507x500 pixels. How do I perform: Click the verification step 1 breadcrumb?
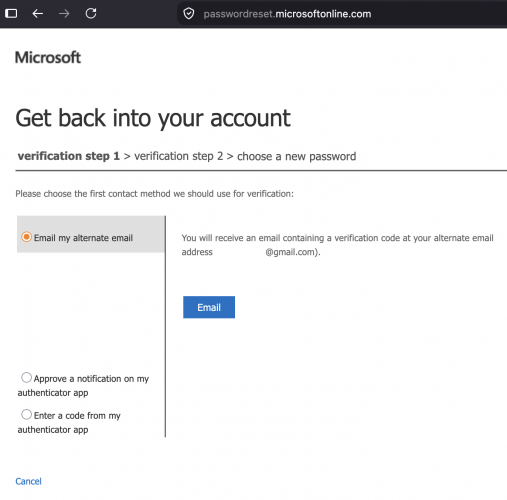click(69, 156)
